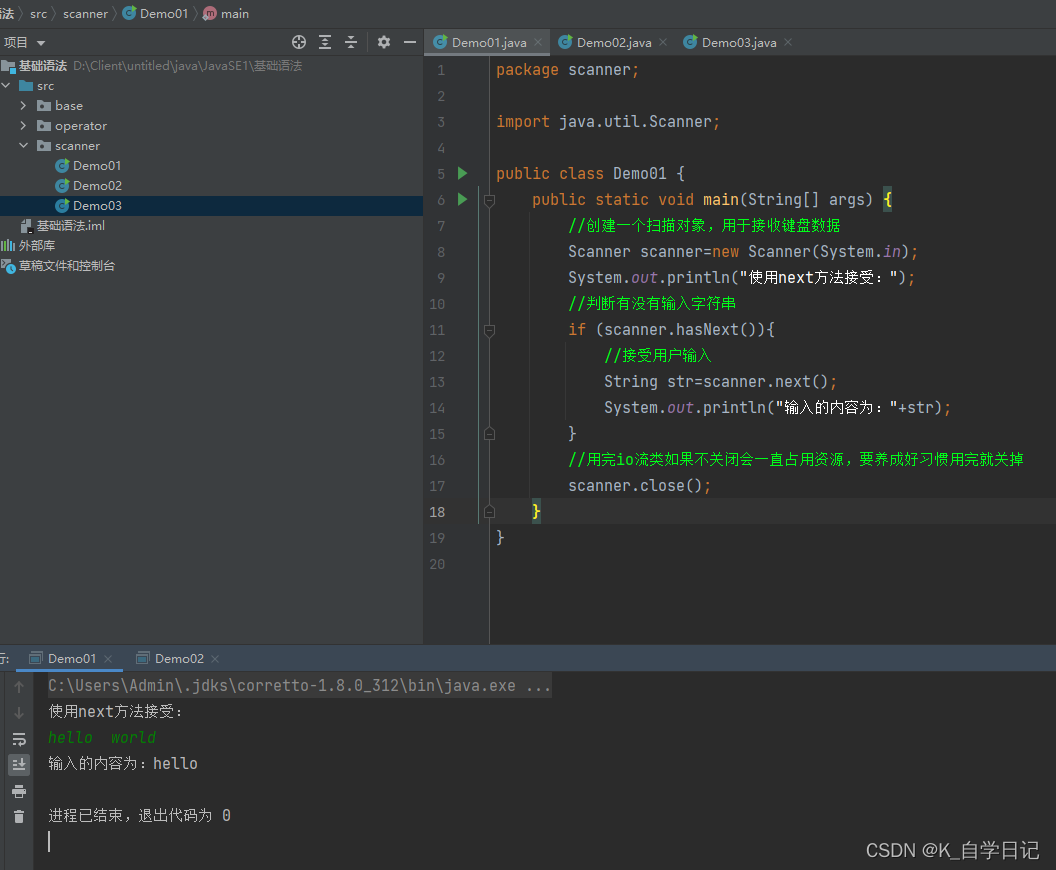Close the Demo03.java editor tab
The width and height of the screenshot is (1056, 870).
click(x=788, y=42)
